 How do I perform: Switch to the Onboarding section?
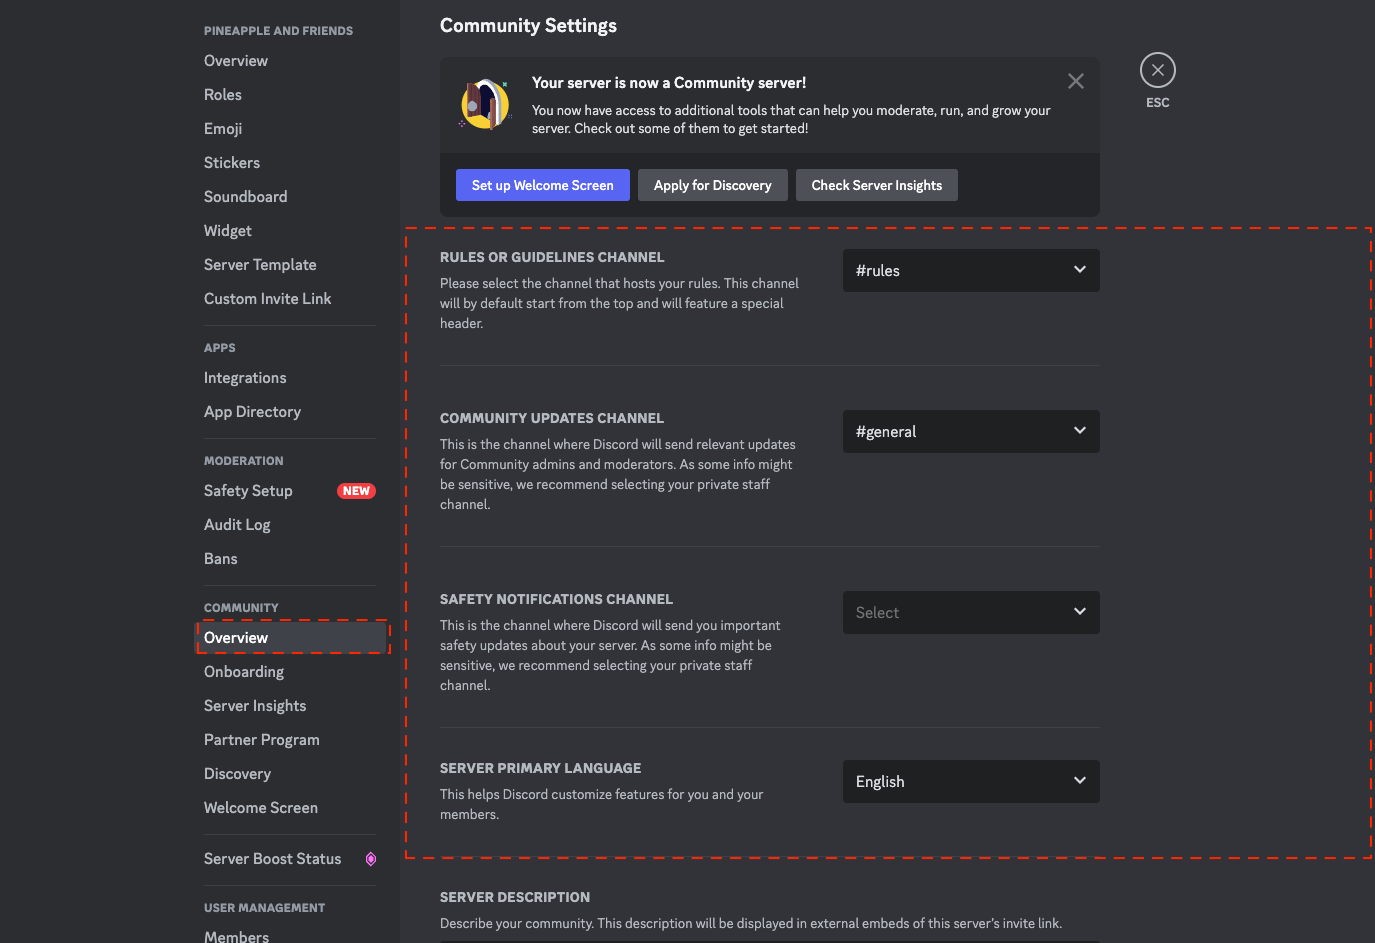243,671
